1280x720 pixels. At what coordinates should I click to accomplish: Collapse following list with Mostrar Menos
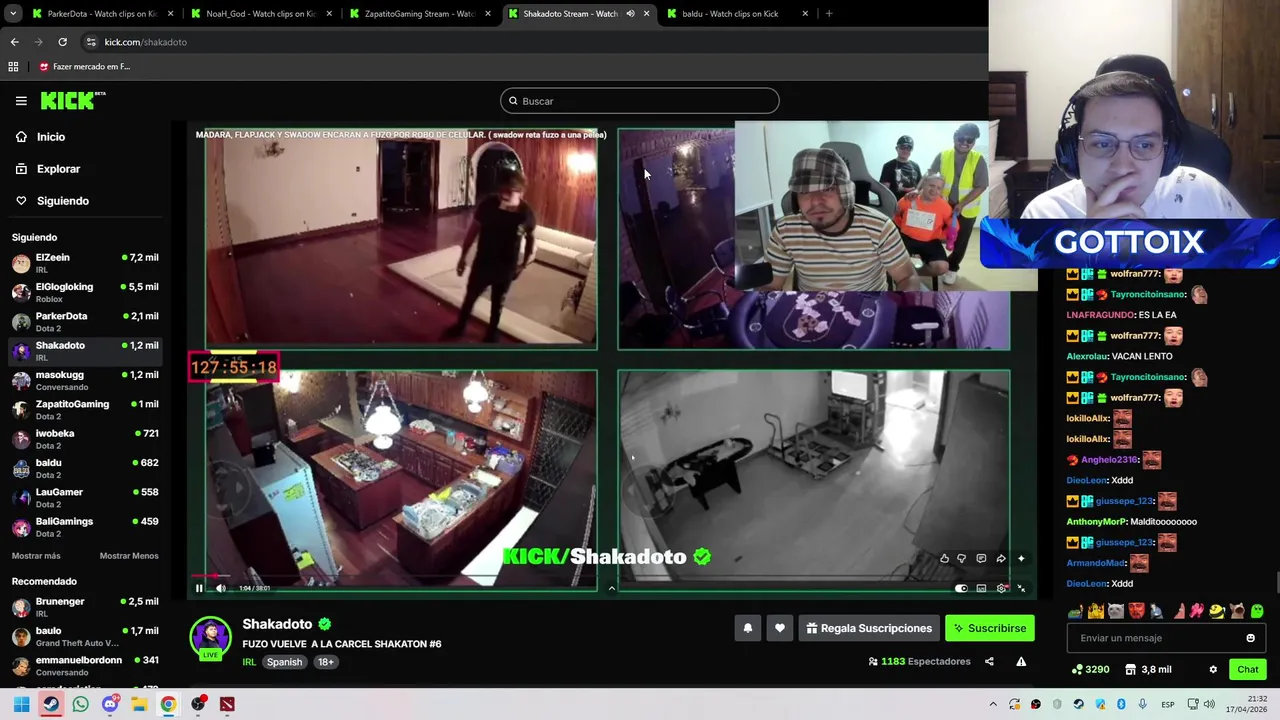click(129, 556)
